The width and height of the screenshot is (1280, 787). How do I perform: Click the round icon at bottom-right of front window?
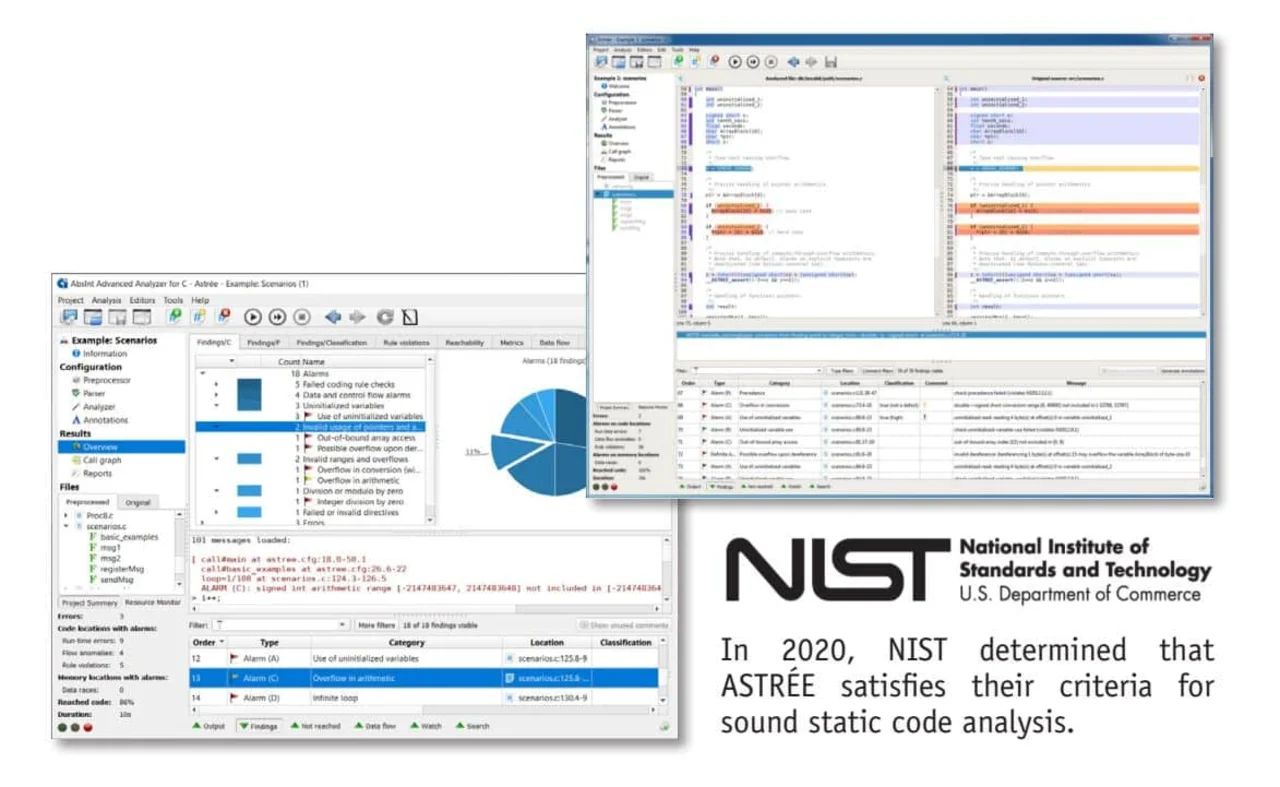663,727
